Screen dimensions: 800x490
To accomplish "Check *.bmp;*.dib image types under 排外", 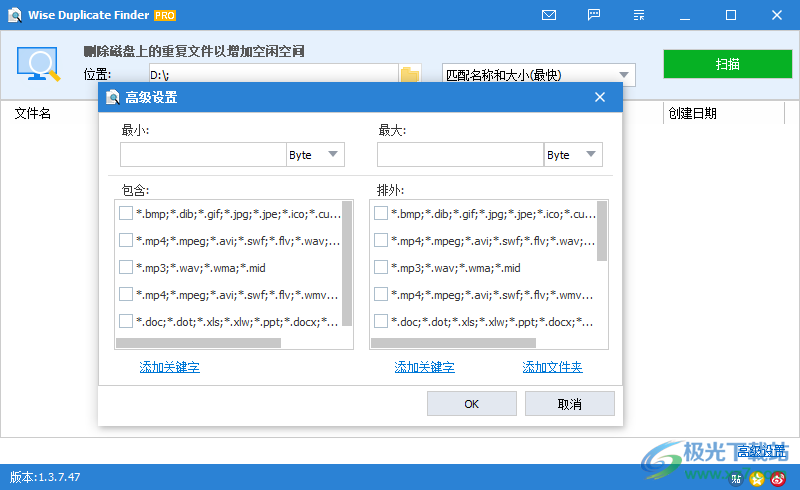I will [x=381, y=213].
